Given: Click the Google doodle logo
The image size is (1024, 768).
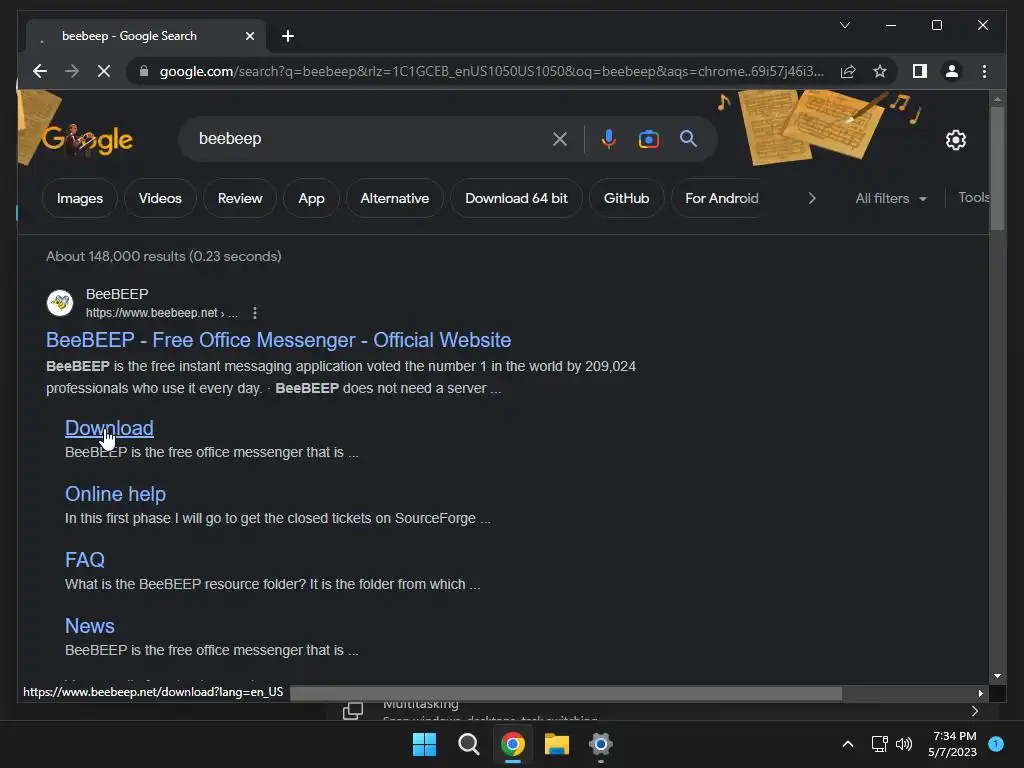Looking at the screenshot, I should coord(87,139).
